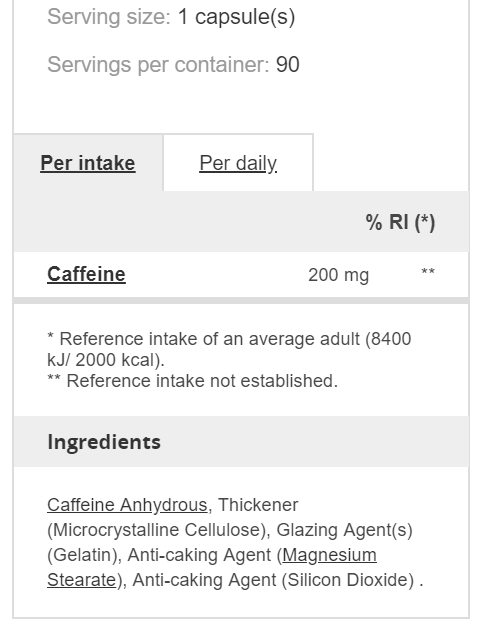The image size is (477, 624).
Task: Switch to the Per intake tab
Action: click(88, 163)
